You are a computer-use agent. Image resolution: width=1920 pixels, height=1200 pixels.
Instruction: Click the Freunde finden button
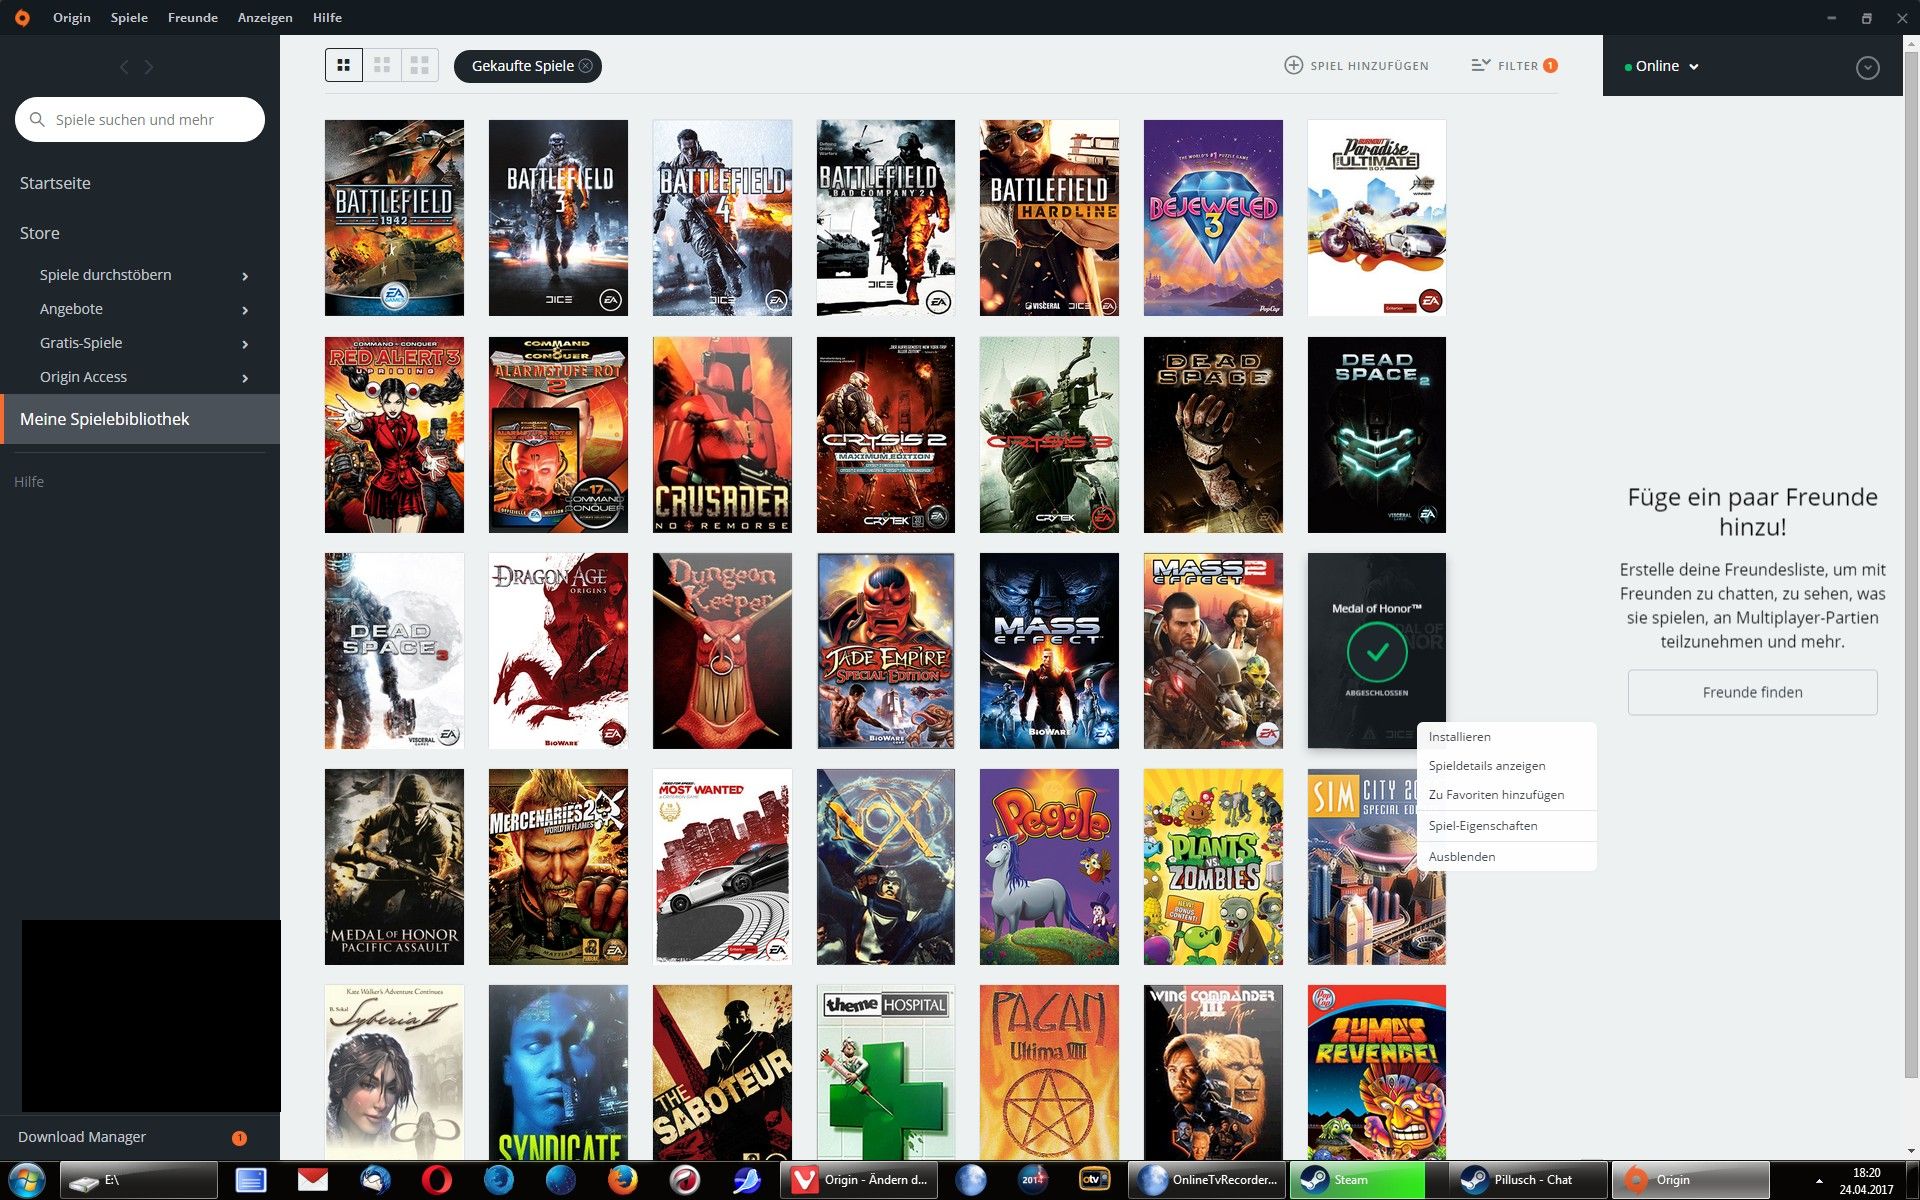pyautogui.click(x=1752, y=692)
